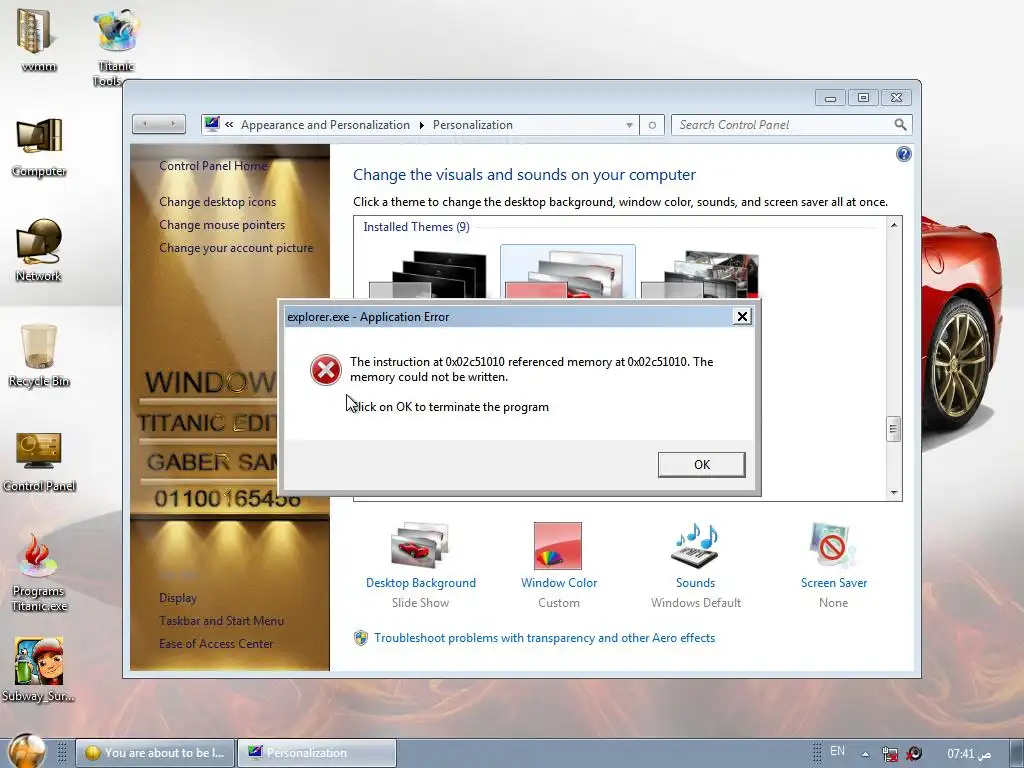Screen dimensions: 1024x768
Task: Click the Personalization breadcrumb
Action: point(473,125)
